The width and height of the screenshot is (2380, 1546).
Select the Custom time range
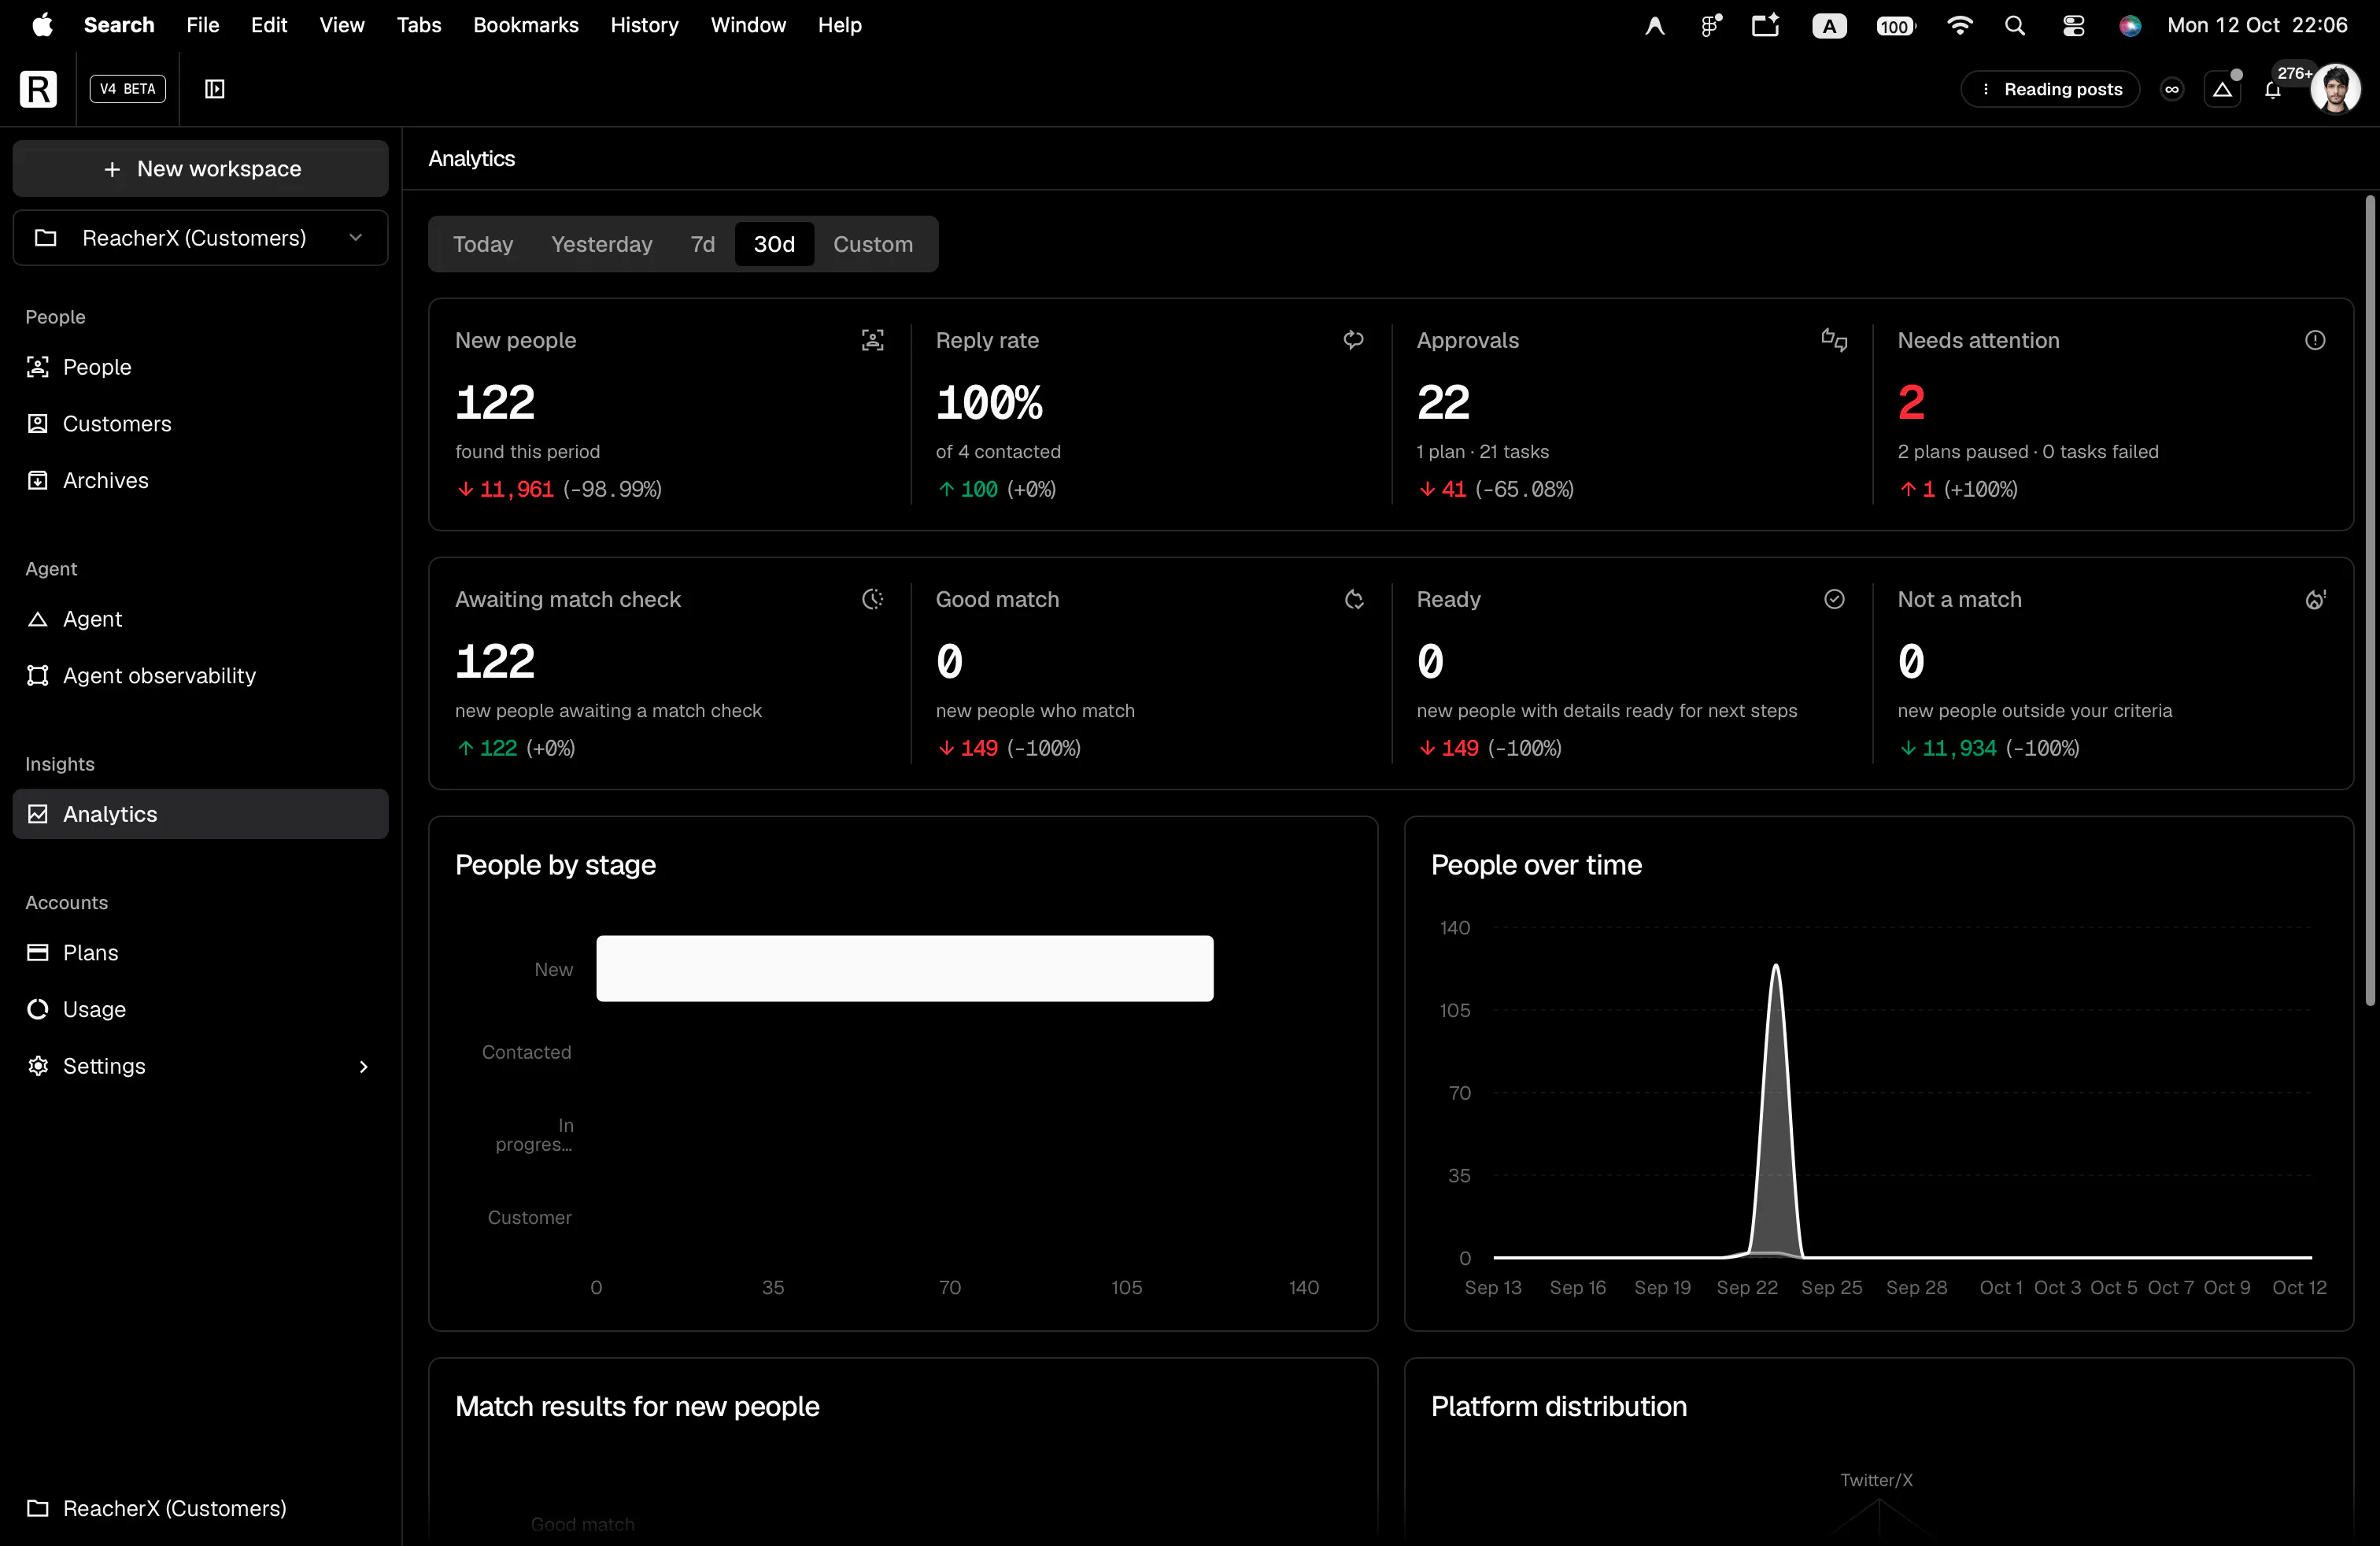(873, 244)
